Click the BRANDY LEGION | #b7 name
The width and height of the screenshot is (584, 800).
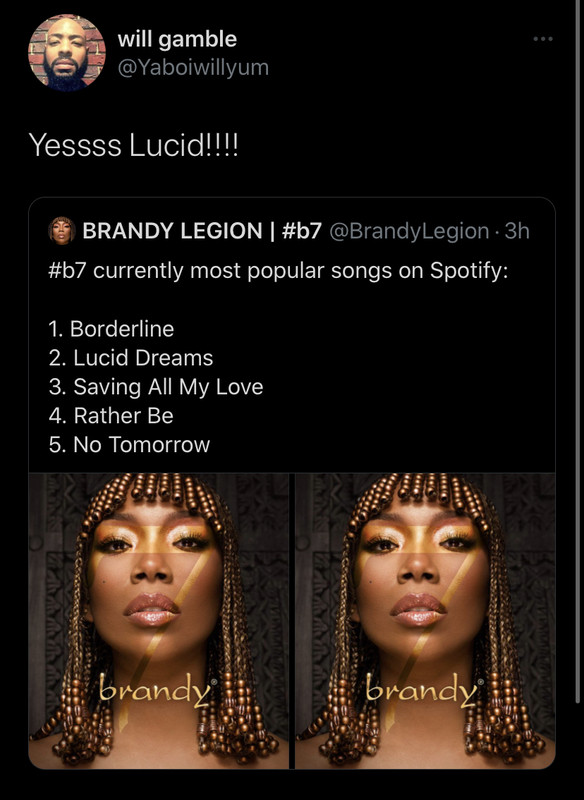[202, 231]
